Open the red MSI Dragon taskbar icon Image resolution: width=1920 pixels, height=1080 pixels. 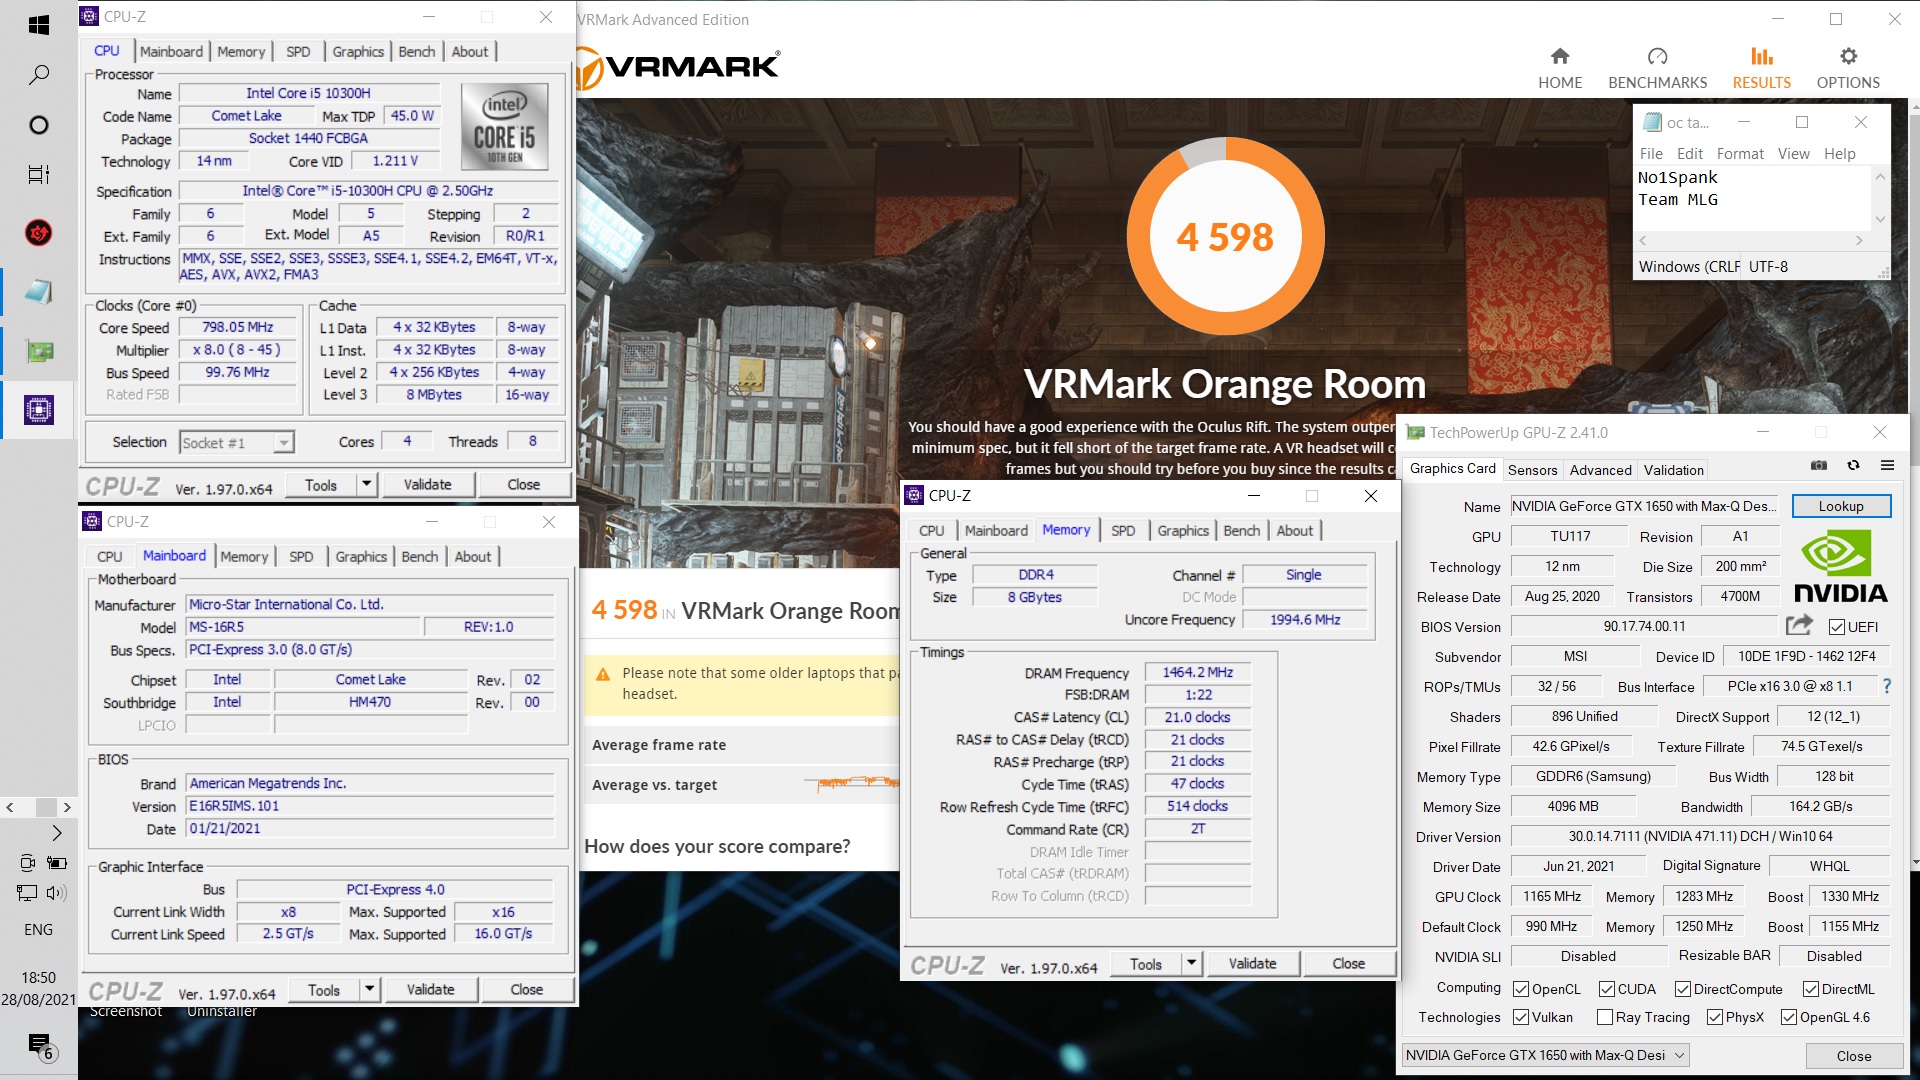[x=38, y=233]
